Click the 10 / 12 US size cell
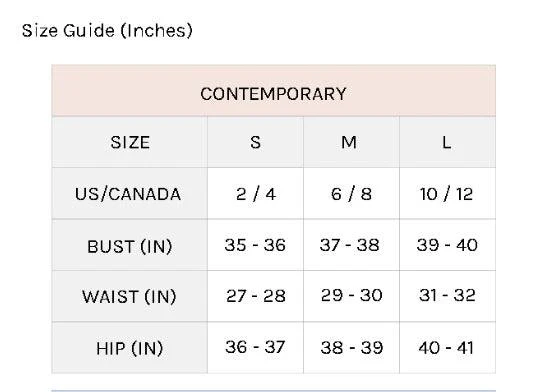 [447, 193]
